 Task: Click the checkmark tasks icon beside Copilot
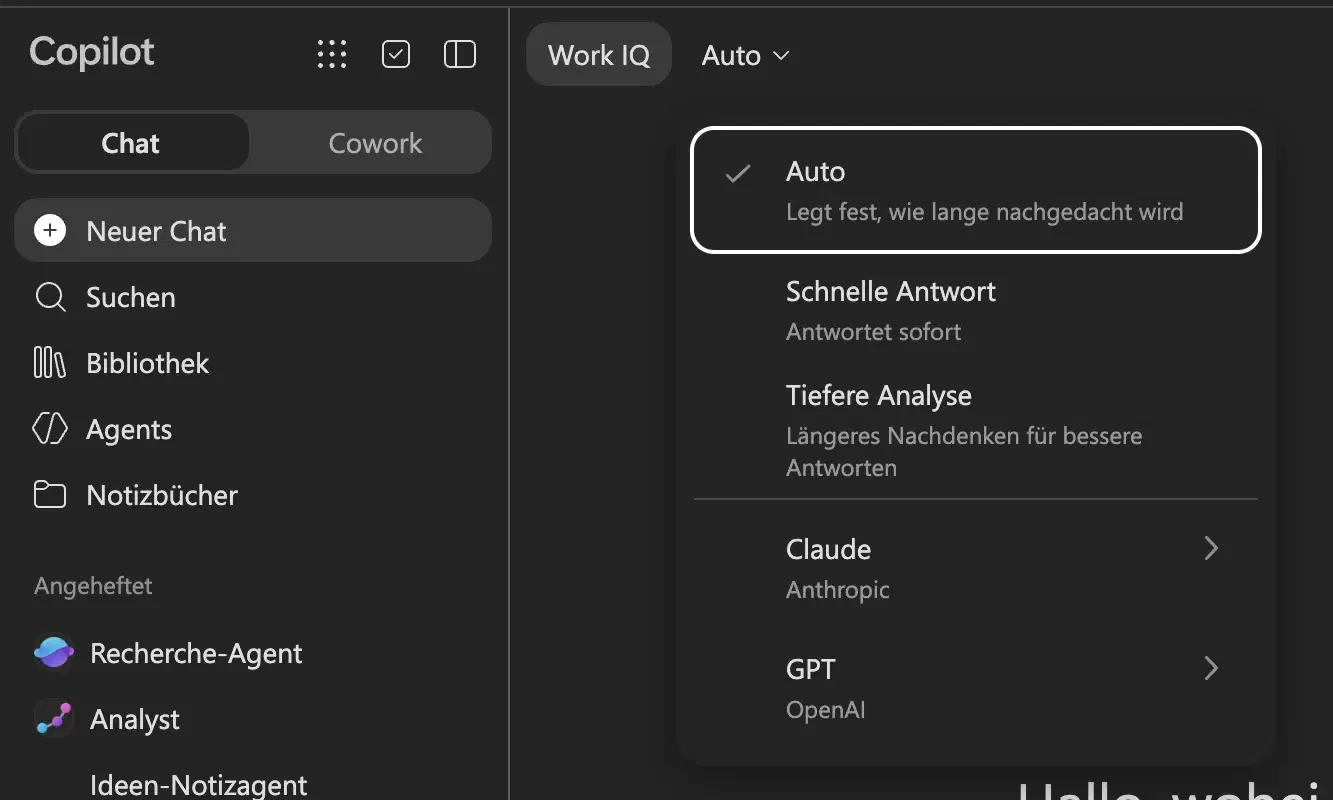click(396, 54)
